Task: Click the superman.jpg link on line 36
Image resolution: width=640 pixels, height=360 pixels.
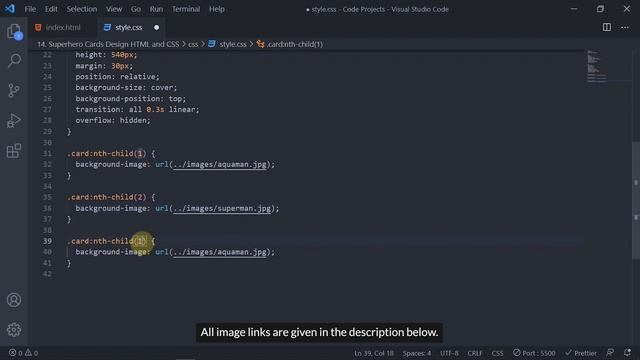Action: (x=222, y=208)
